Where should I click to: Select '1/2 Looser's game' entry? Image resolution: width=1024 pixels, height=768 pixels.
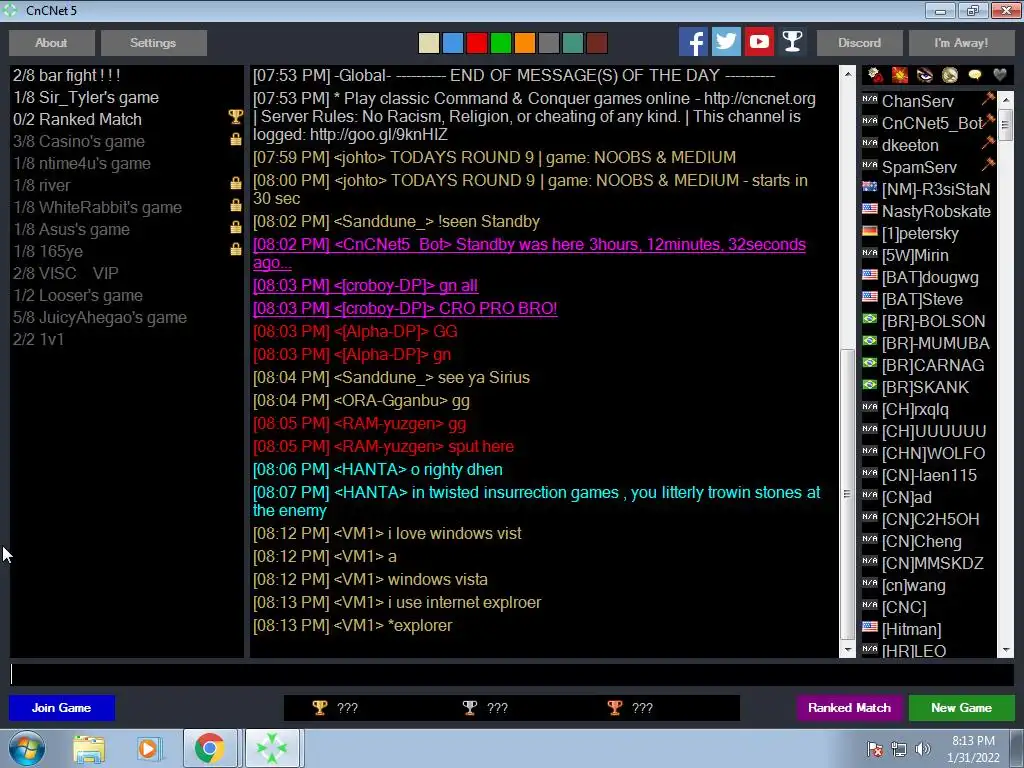[127, 296]
